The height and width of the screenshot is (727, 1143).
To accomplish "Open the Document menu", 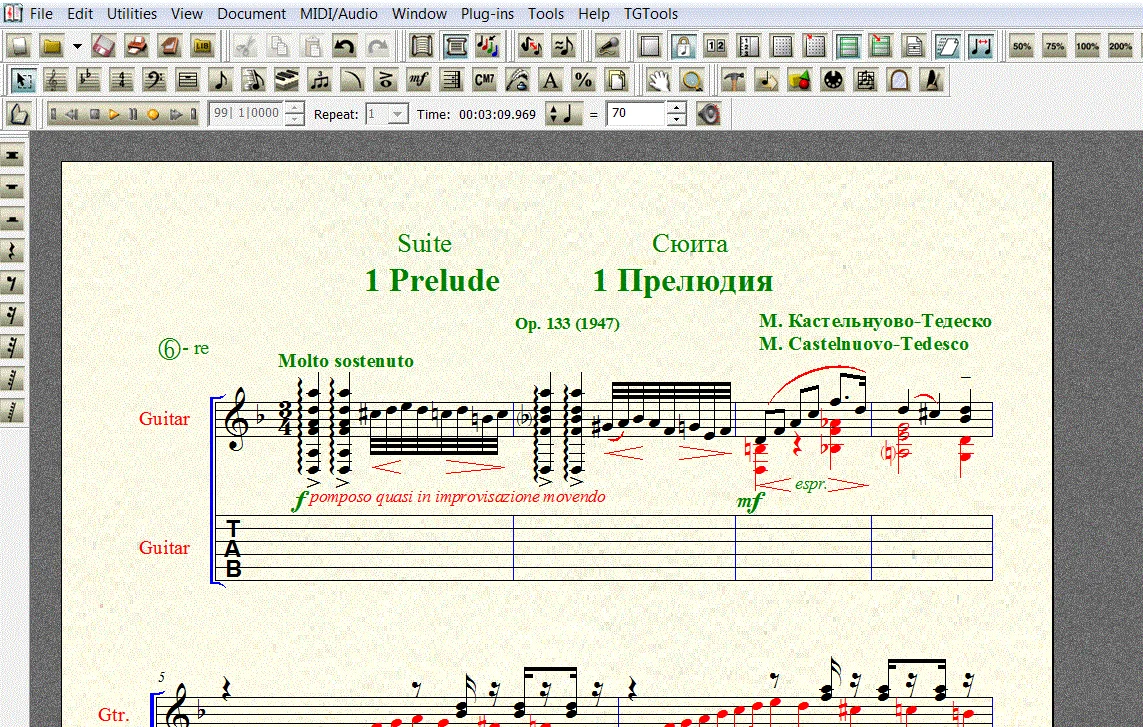I will point(251,14).
